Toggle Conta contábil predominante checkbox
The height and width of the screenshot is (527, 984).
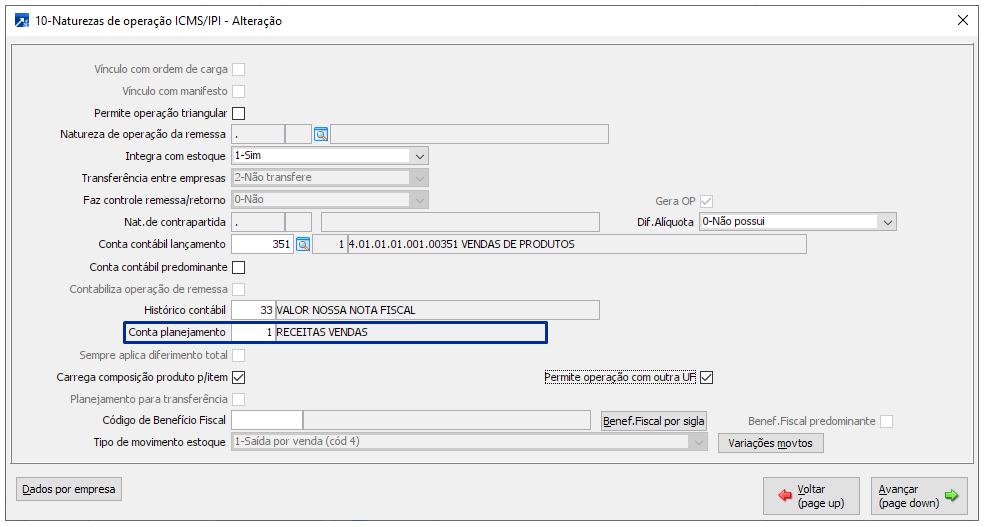tap(238, 267)
